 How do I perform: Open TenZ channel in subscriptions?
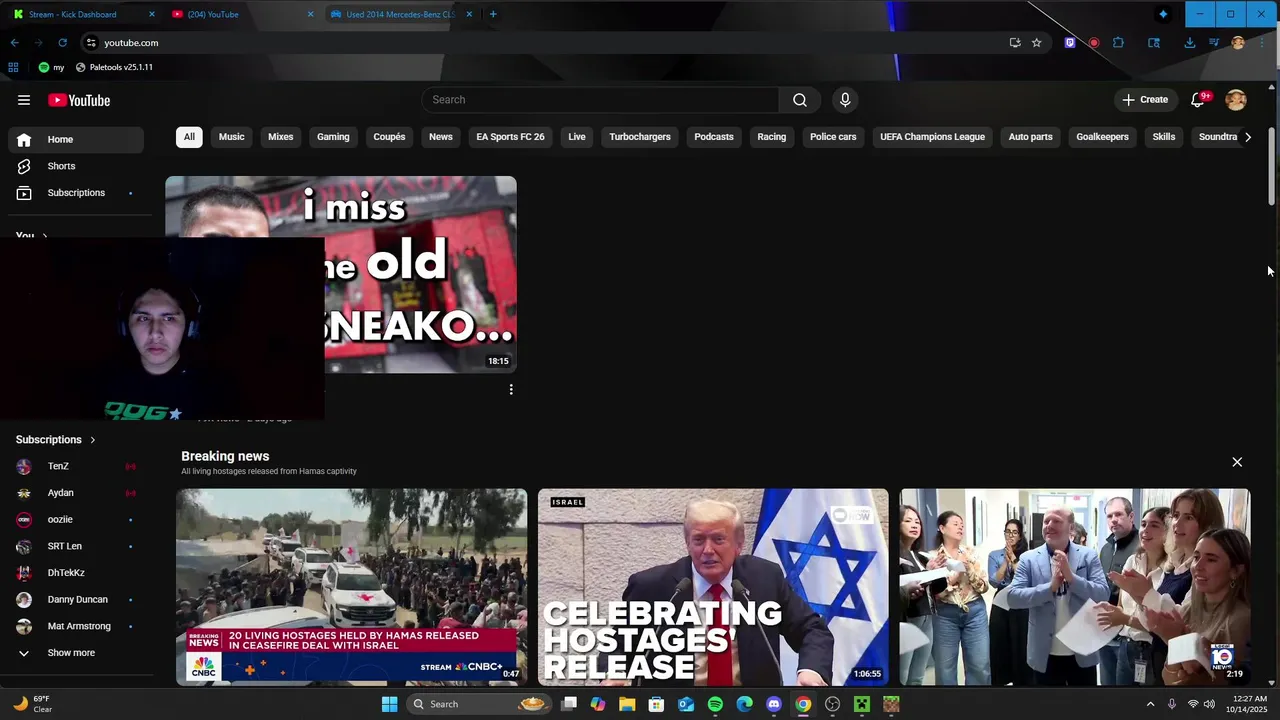coord(76,466)
